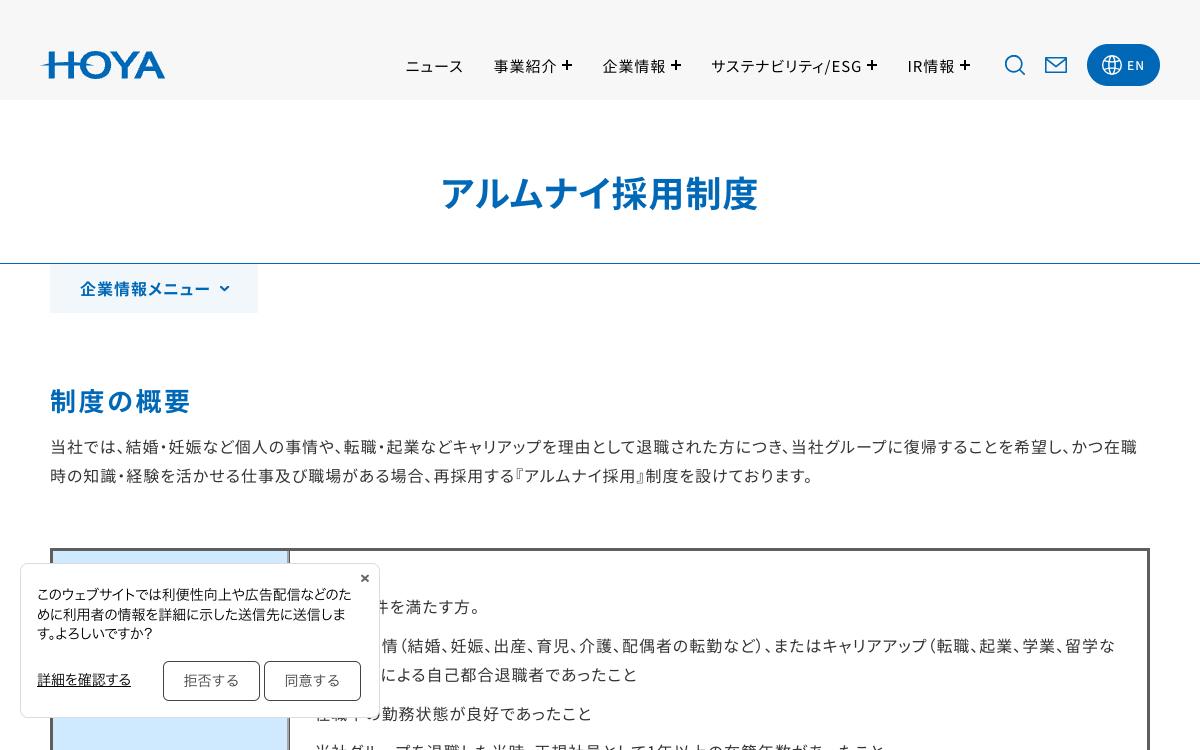
Task: Open the ニュース menu item
Action: click(x=434, y=66)
